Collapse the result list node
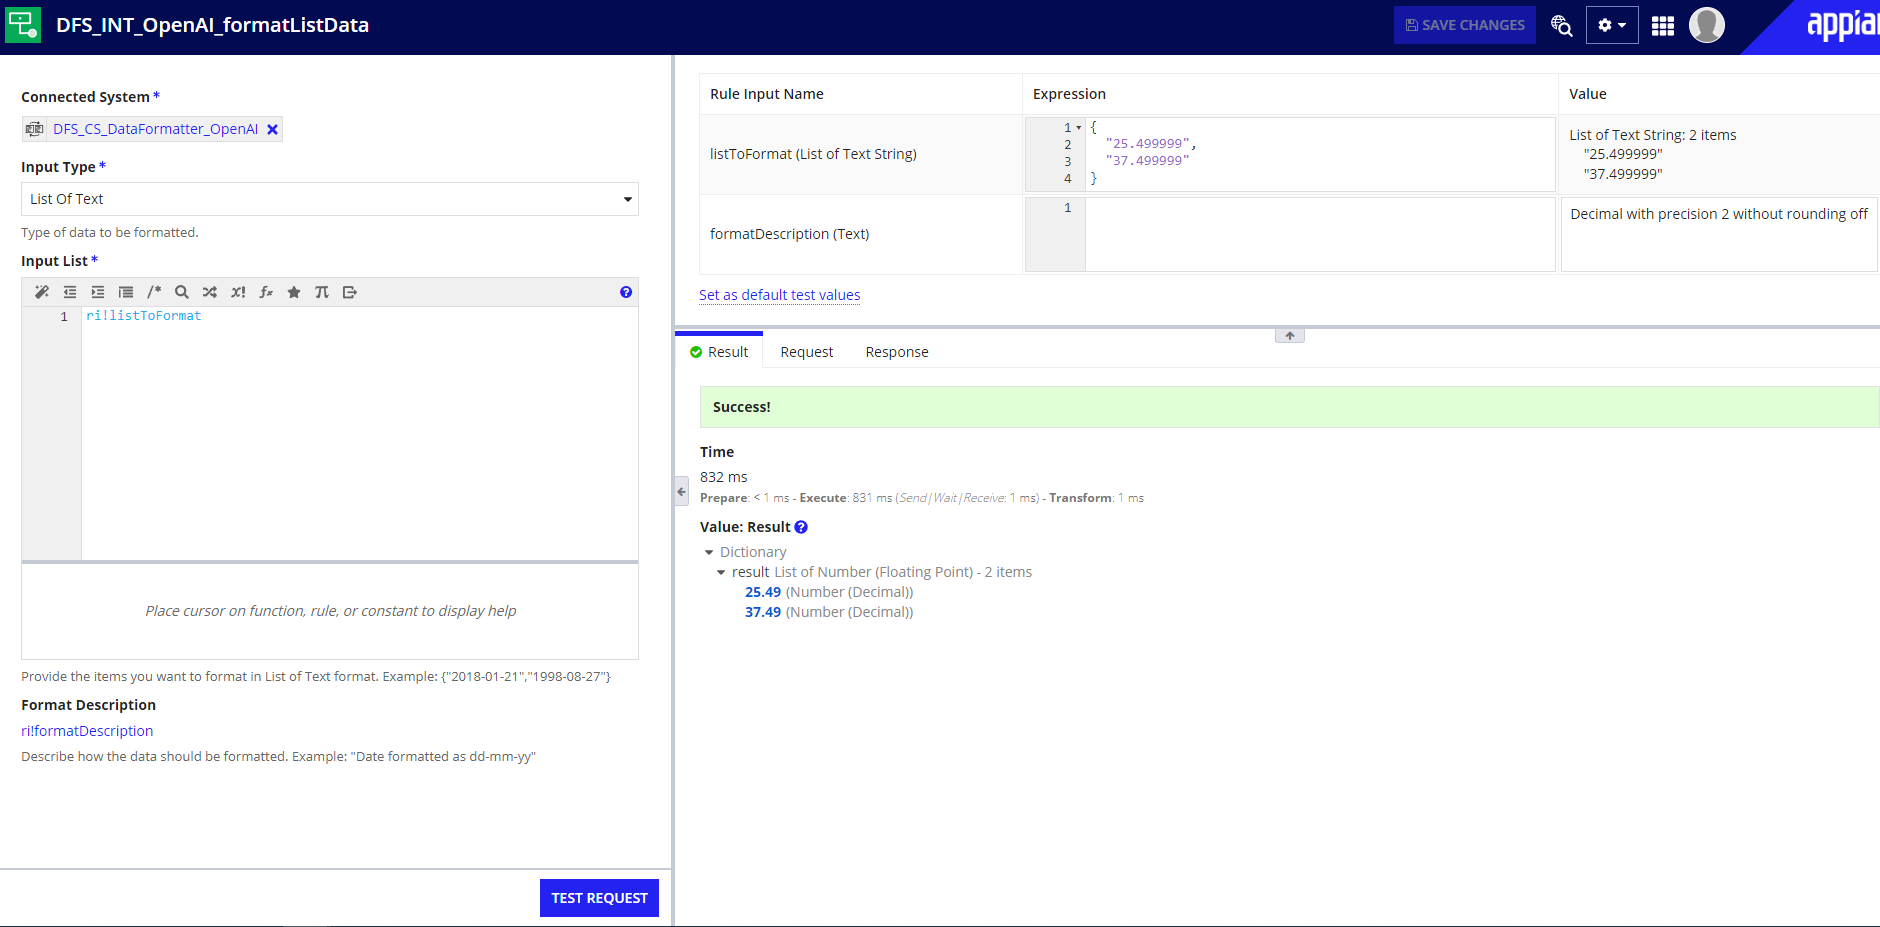Image resolution: width=1880 pixels, height=927 pixels. tap(721, 572)
